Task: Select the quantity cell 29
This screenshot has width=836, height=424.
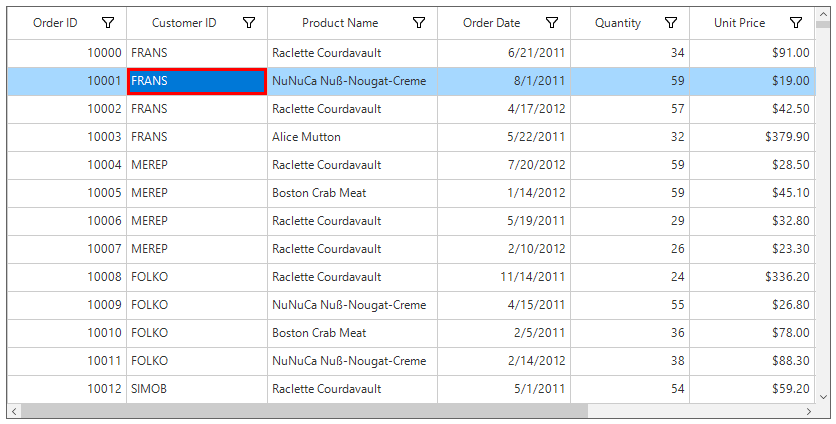Action: pos(630,221)
